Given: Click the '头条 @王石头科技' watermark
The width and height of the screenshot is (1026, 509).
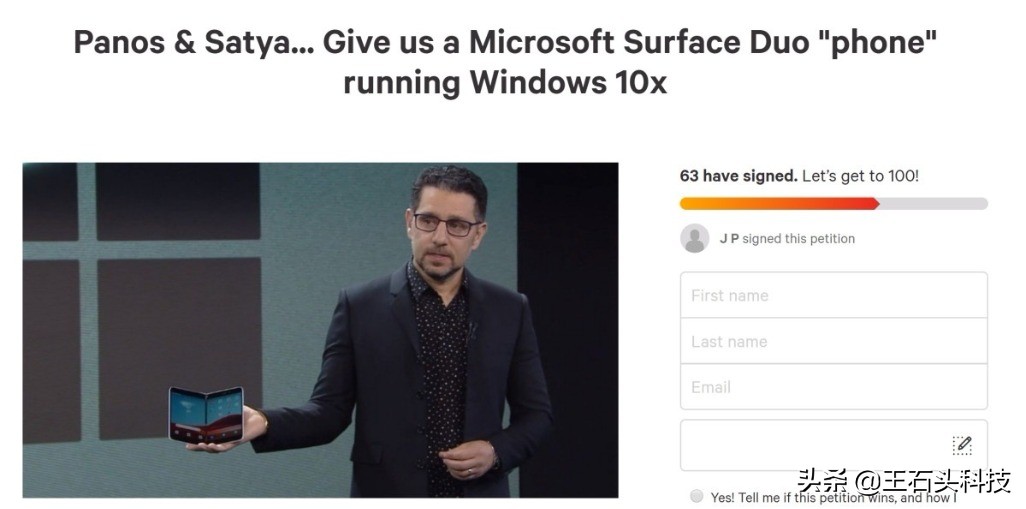Looking at the screenshot, I should [x=904, y=482].
